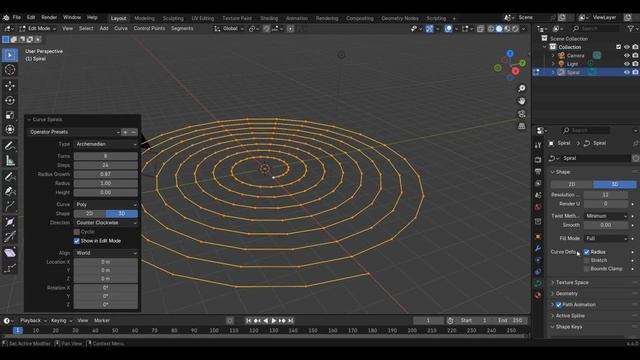The height and width of the screenshot is (360, 640).
Task: Open the File menu
Action: click(x=17, y=18)
